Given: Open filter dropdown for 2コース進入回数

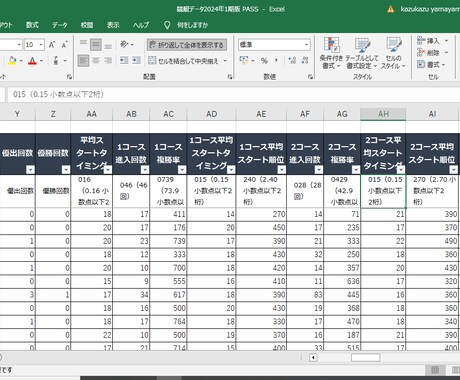Looking at the screenshot, I should [319, 170].
